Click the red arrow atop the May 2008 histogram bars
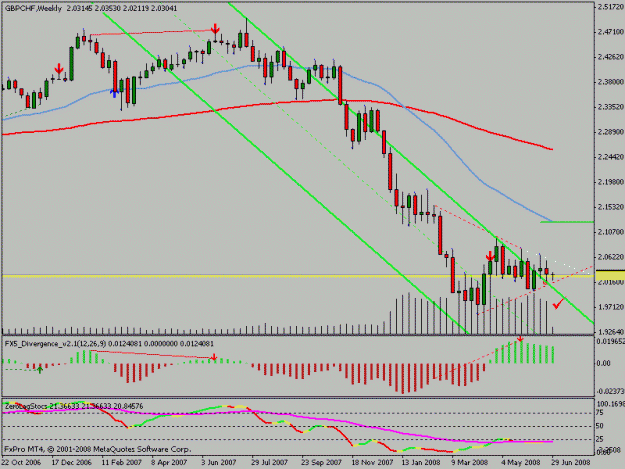The image size is (625, 469). [x=520, y=339]
